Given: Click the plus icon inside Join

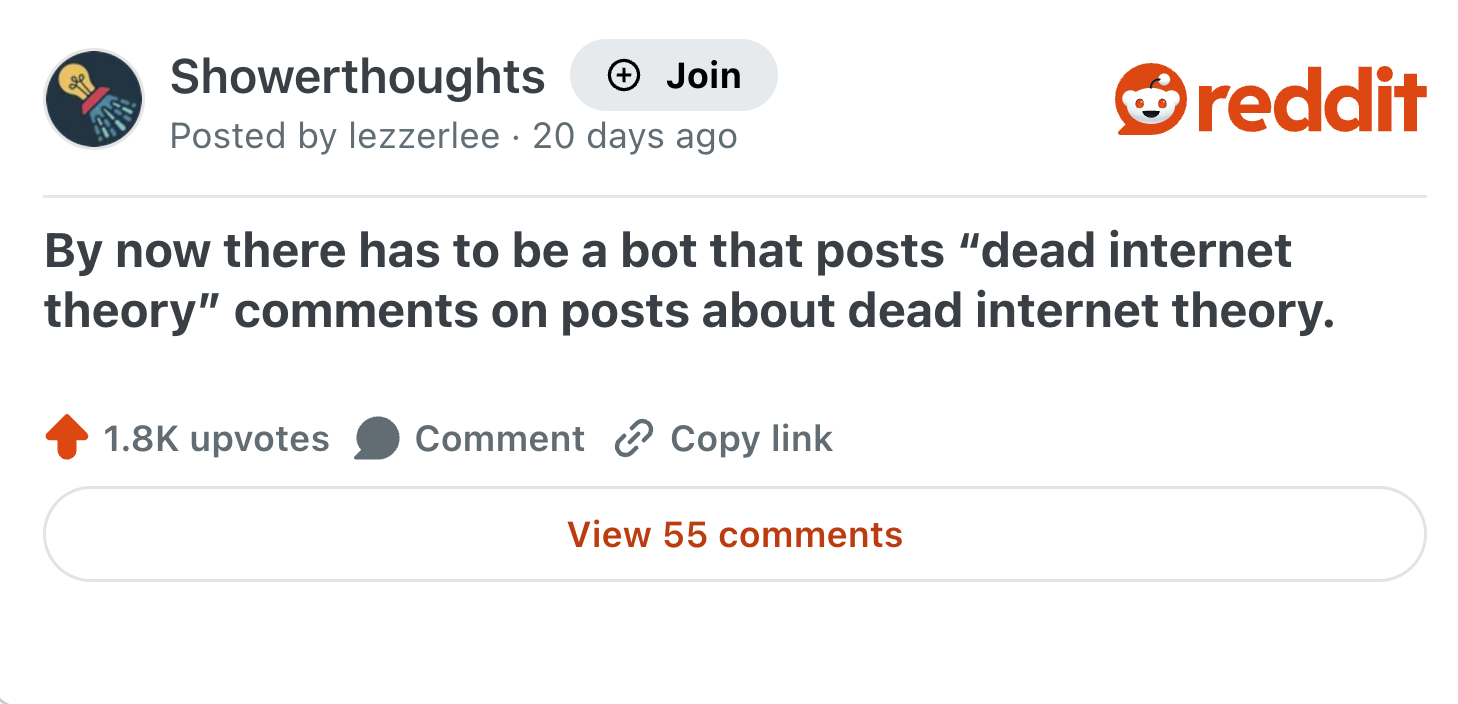Looking at the screenshot, I should point(624,75).
